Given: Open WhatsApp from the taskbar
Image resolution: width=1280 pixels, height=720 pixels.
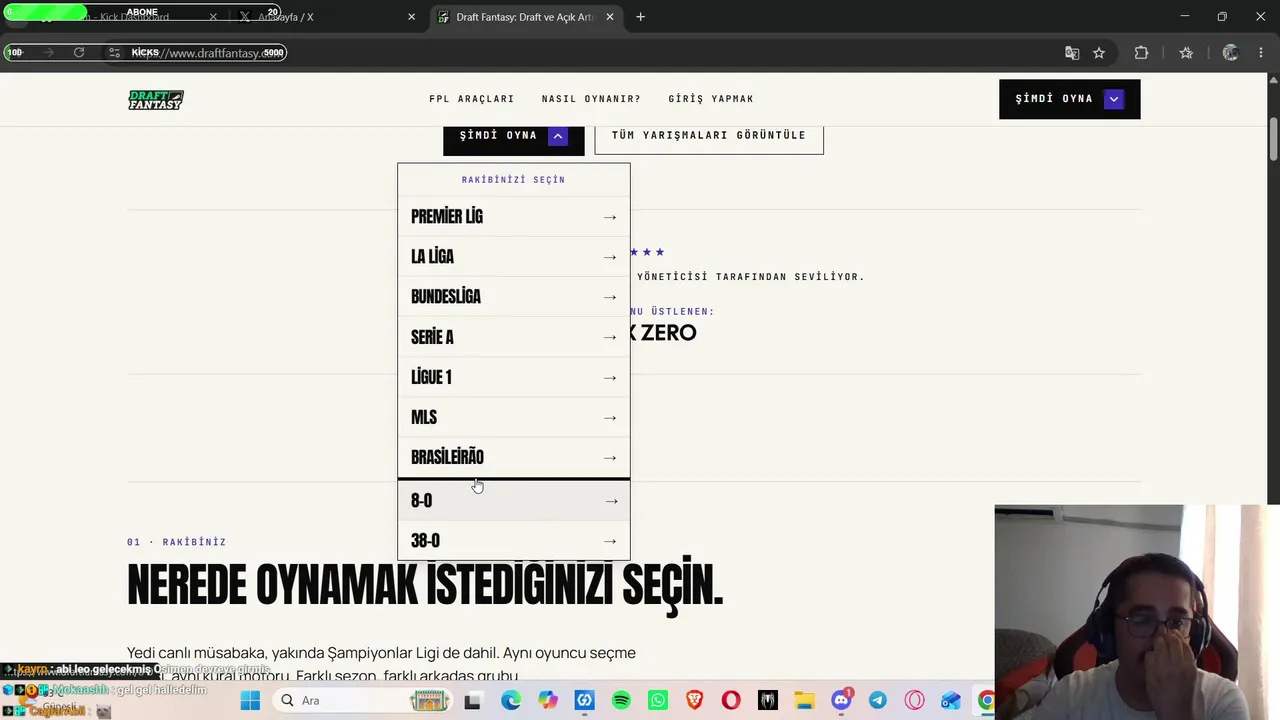Looking at the screenshot, I should click(x=658, y=701).
